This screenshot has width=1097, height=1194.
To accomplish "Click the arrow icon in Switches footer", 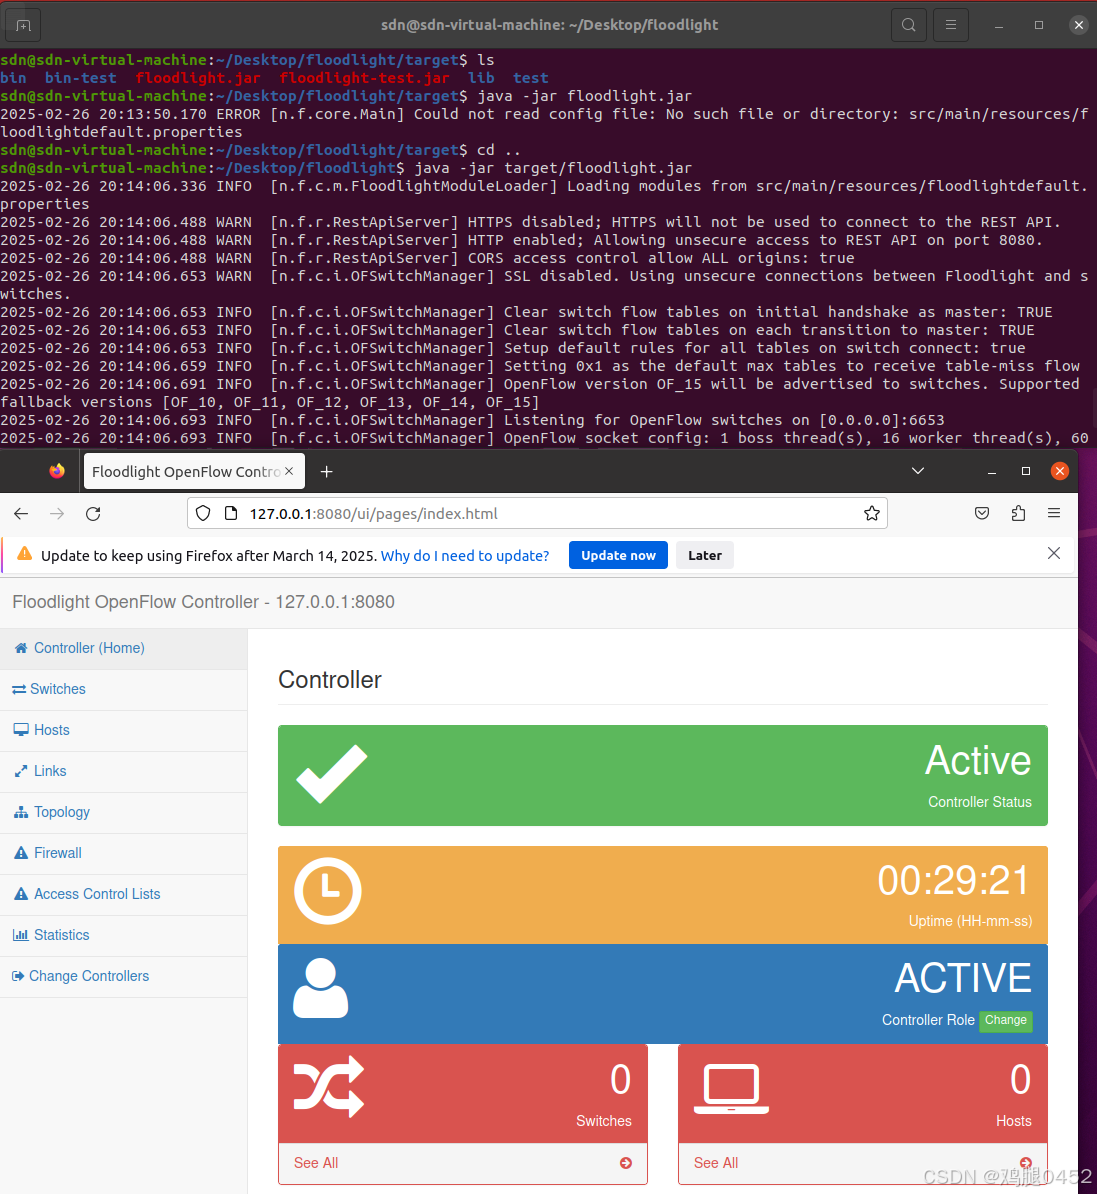I will click(x=626, y=1164).
